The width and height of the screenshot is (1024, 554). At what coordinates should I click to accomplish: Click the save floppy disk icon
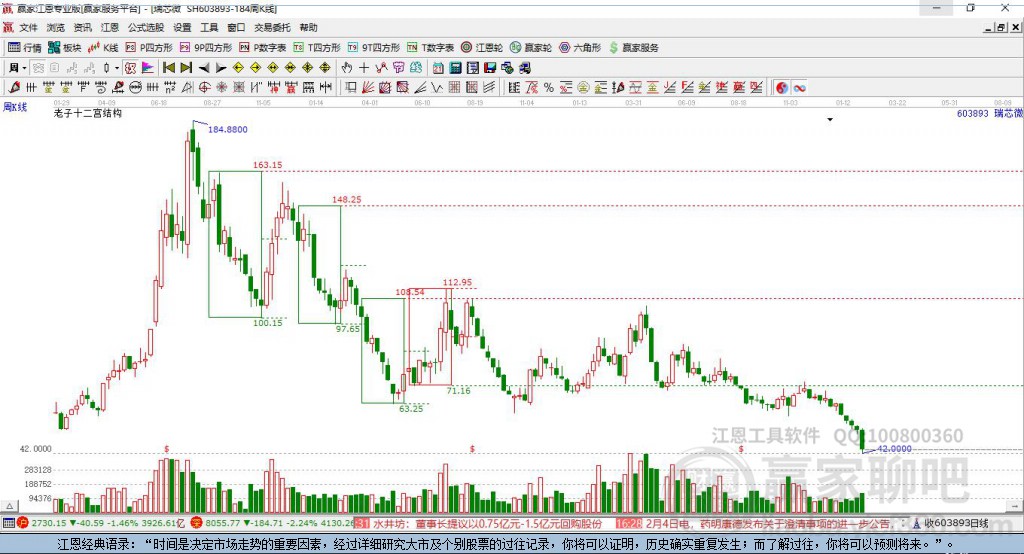coord(490,68)
